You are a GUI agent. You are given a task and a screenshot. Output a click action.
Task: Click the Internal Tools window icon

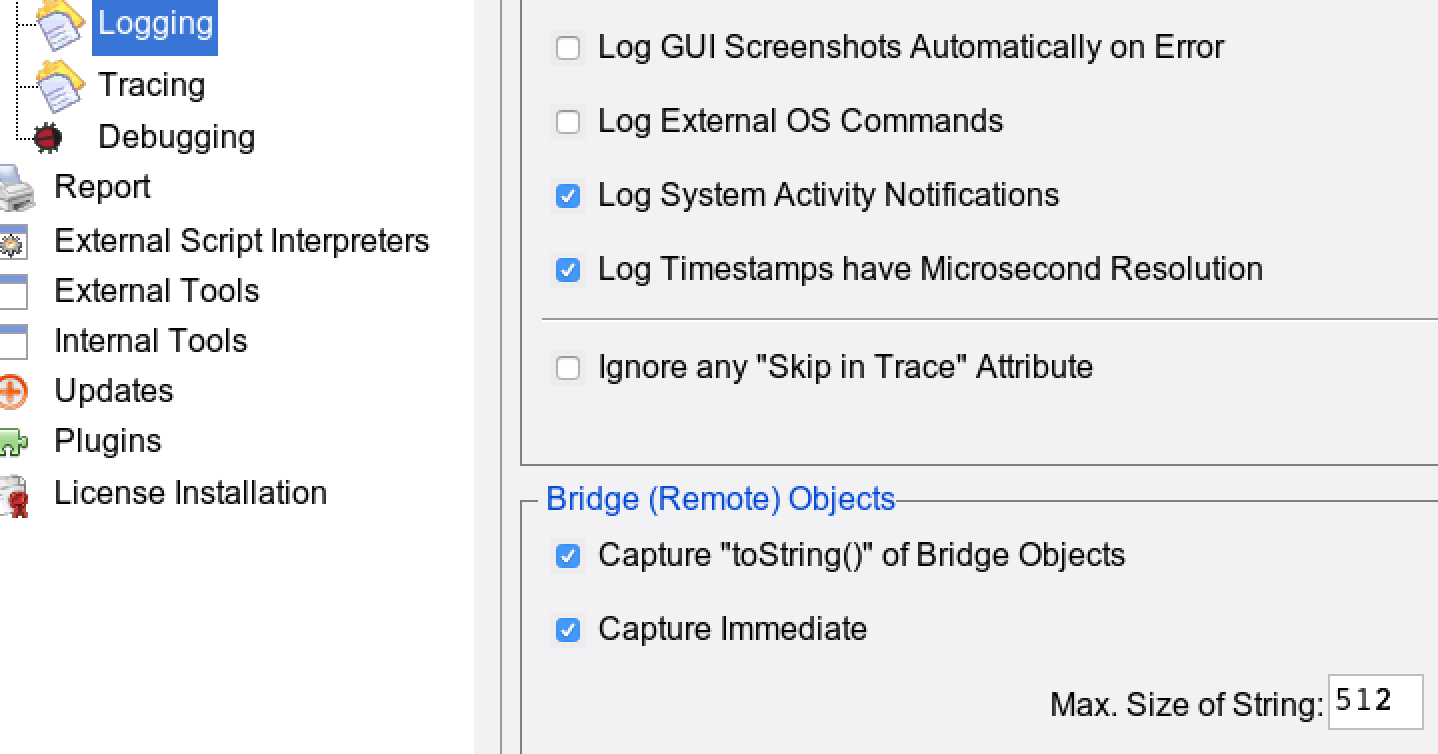pos(14,342)
